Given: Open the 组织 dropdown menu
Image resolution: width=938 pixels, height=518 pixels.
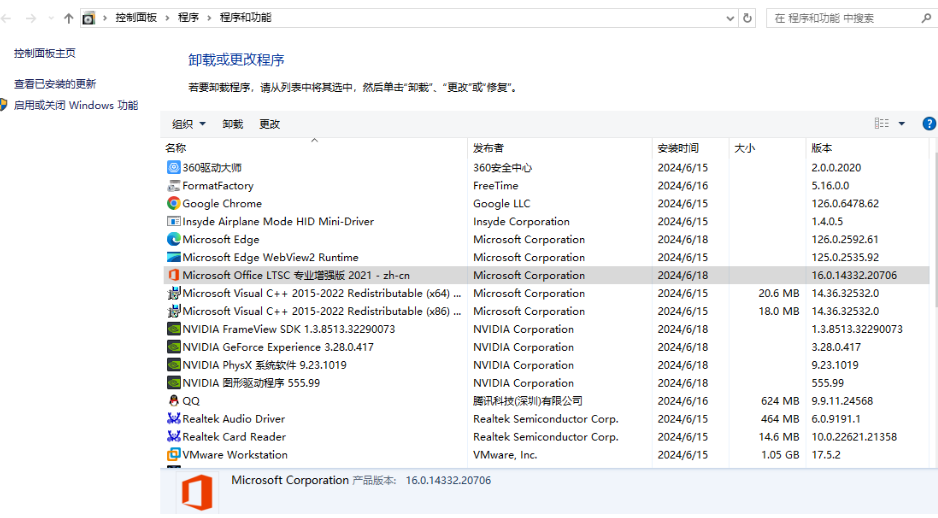Looking at the screenshot, I should pos(188,124).
